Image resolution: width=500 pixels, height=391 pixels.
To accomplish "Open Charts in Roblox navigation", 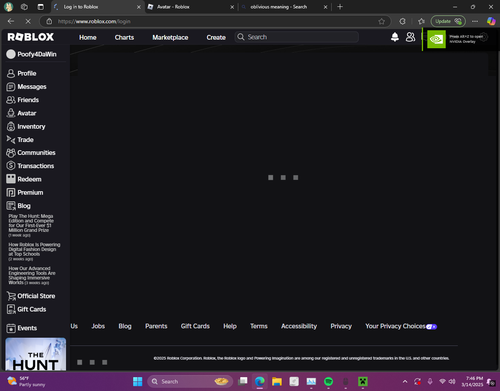I will point(124,37).
